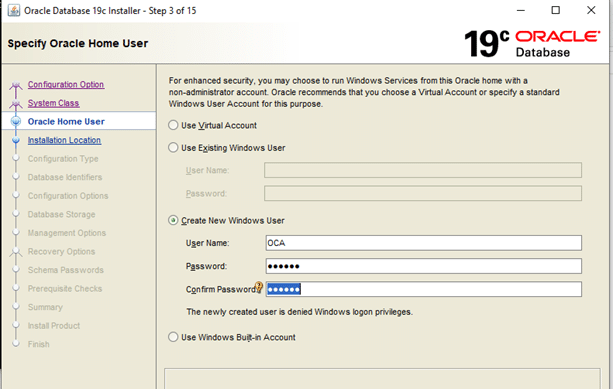The image size is (613, 389).
Task: Click the Oracle 19c Database logo
Action: point(532,44)
